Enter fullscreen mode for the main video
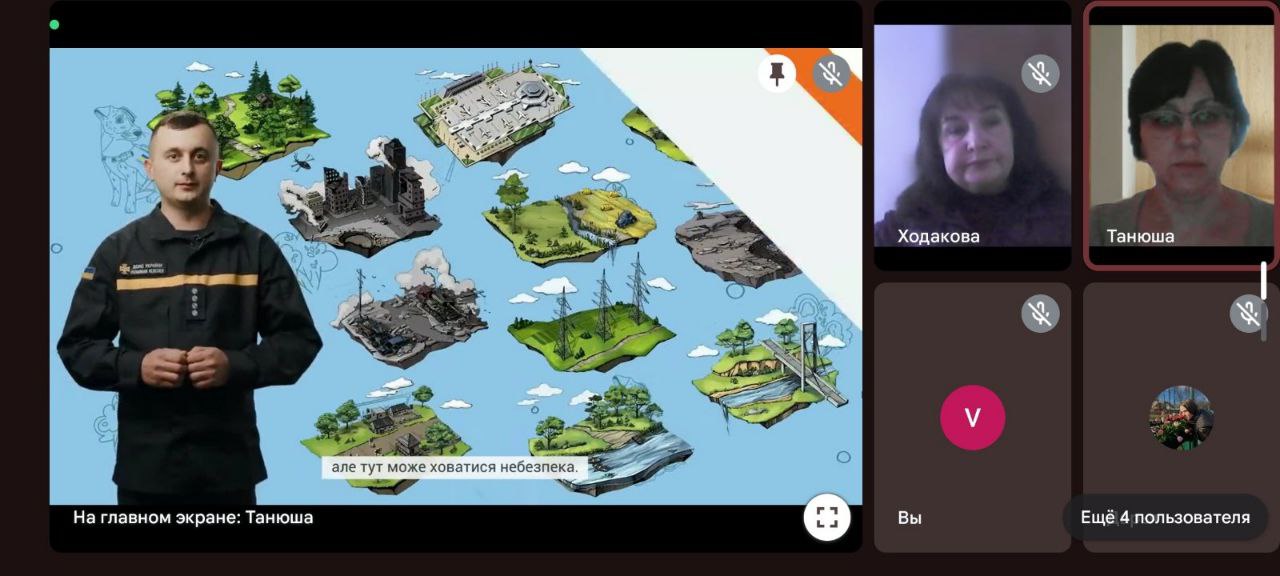This screenshot has height=576, width=1280. coord(826,517)
